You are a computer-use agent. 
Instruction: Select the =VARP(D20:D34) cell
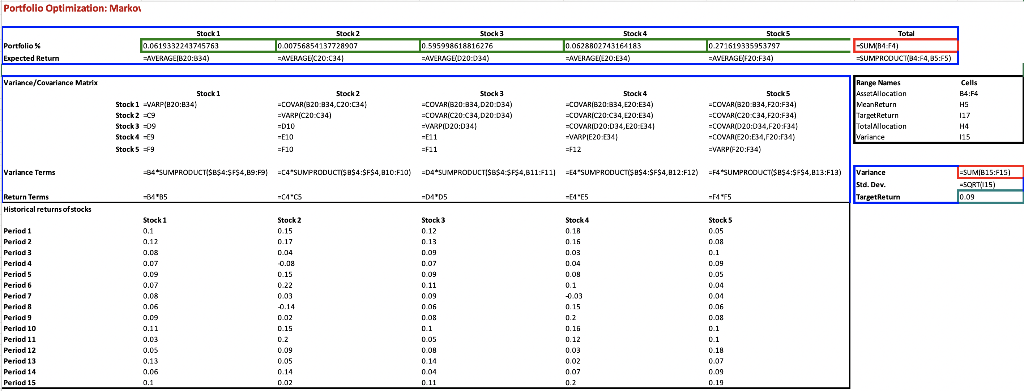pyautogui.click(x=449, y=126)
